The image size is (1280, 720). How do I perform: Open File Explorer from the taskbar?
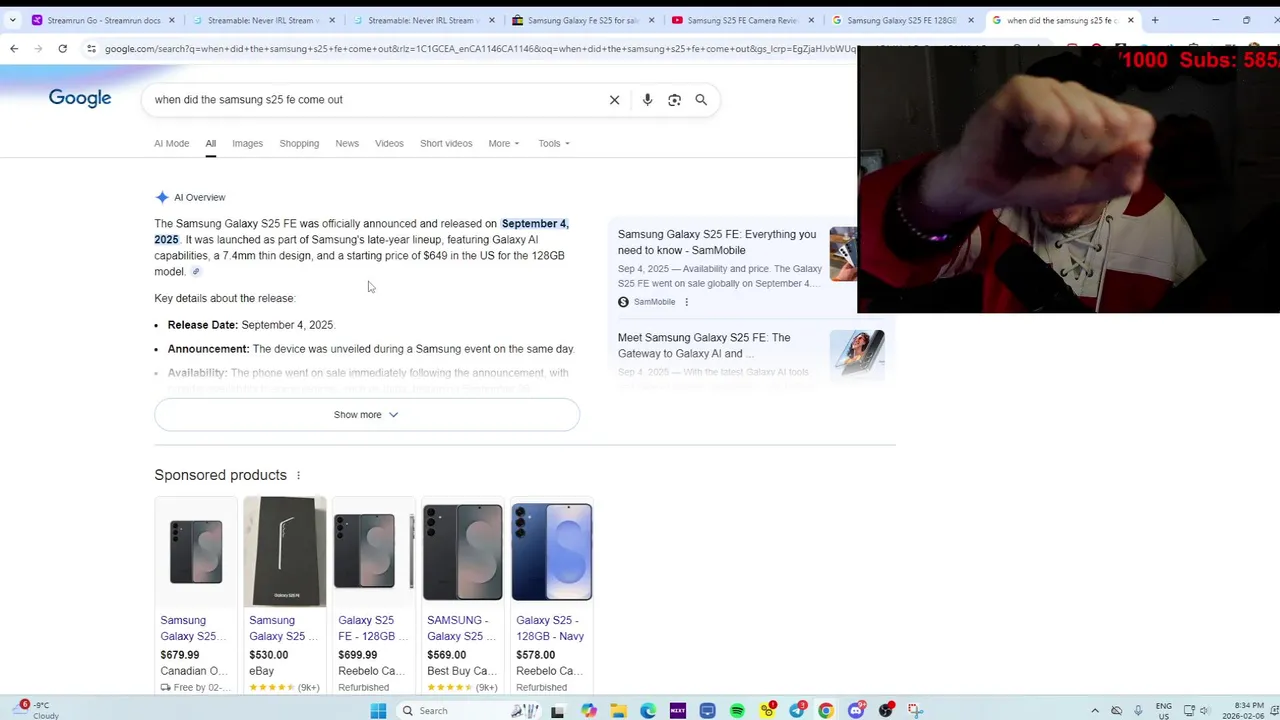(x=618, y=711)
